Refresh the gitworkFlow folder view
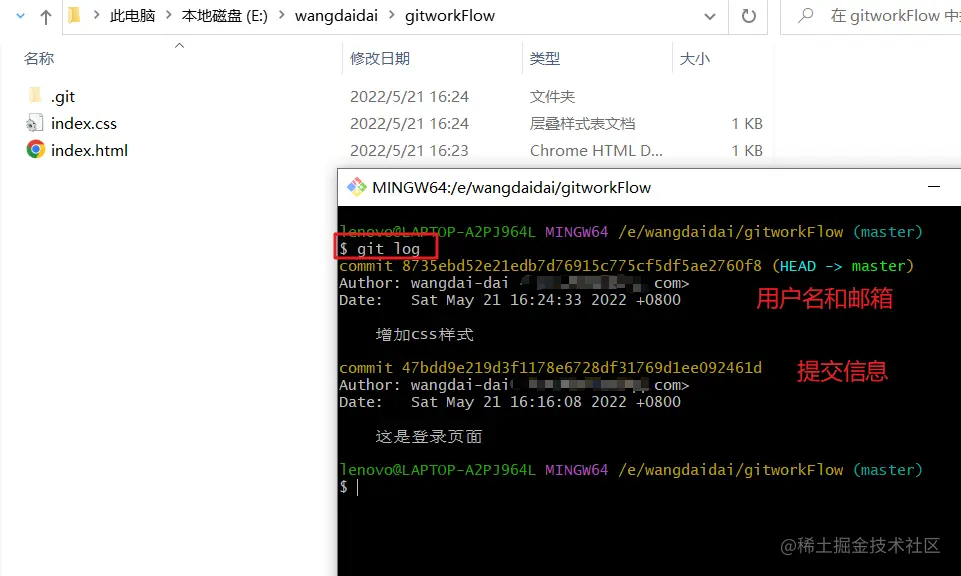 748,16
